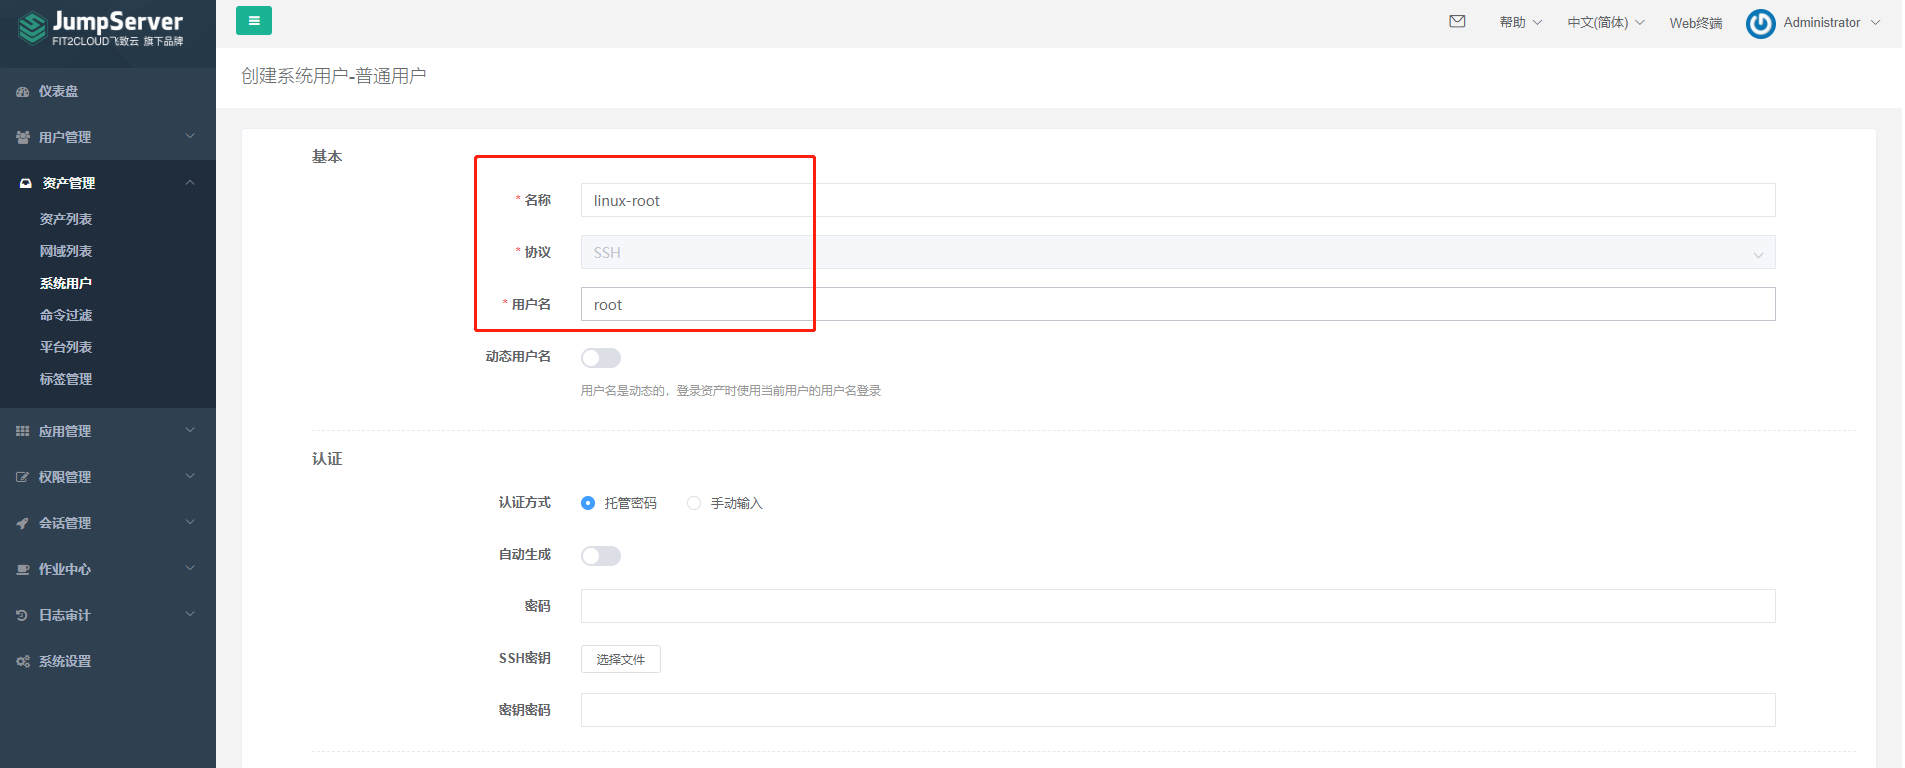
Task: Expand the 应用管理 menu chevron
Action: coord(190,431)
